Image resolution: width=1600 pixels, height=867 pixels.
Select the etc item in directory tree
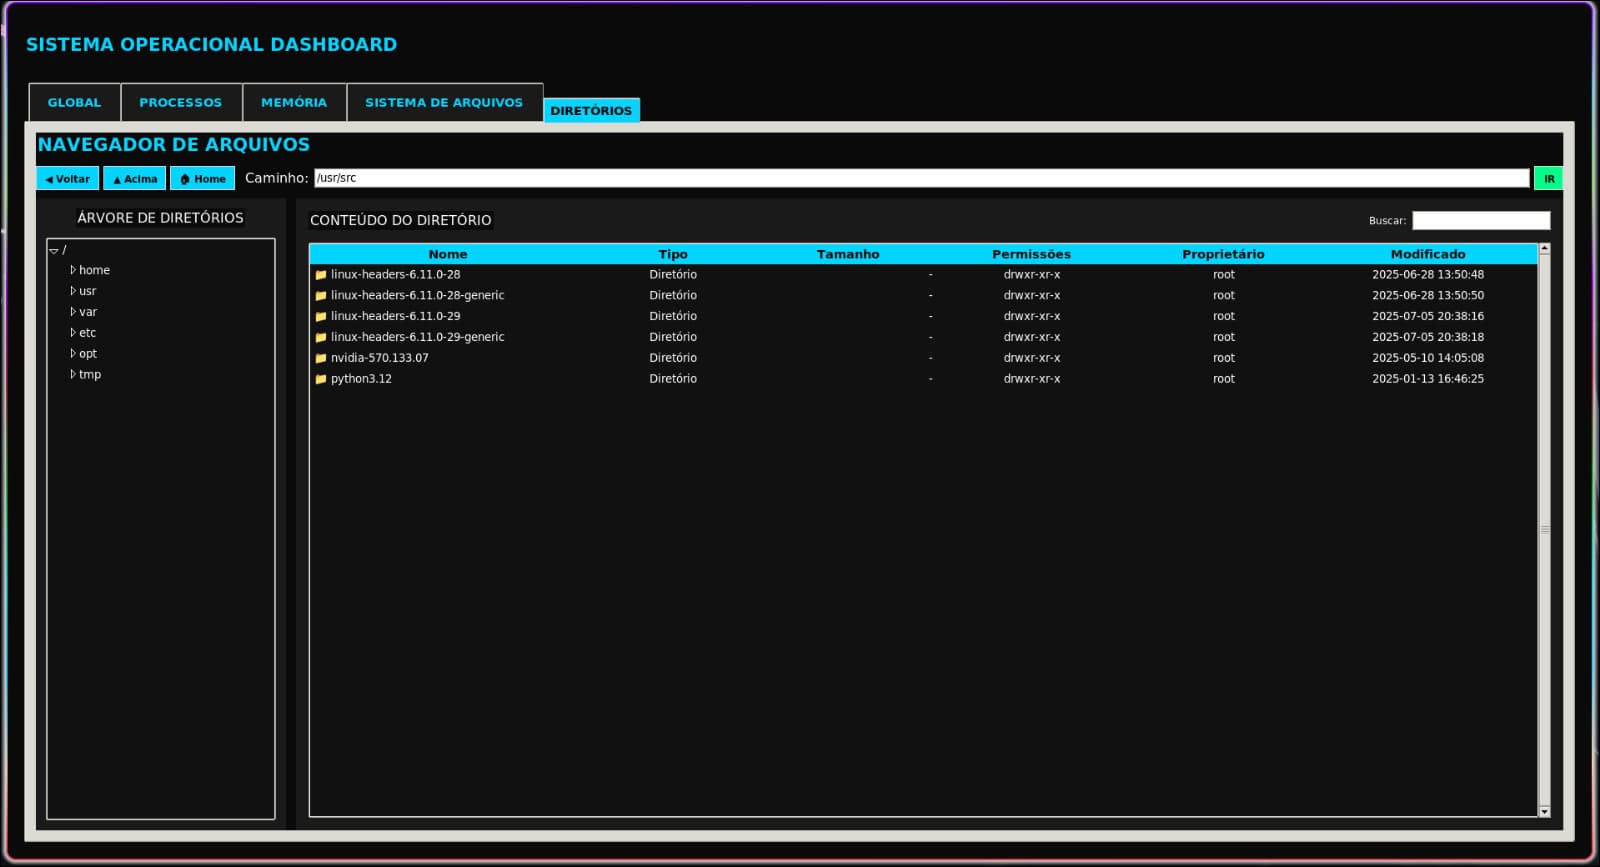click(88, 333)
